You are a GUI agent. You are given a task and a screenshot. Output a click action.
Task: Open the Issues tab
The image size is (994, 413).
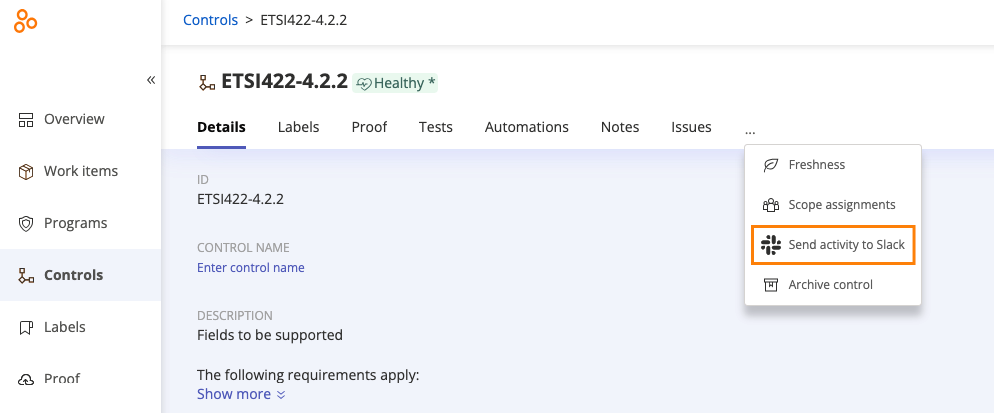point(691,127)
